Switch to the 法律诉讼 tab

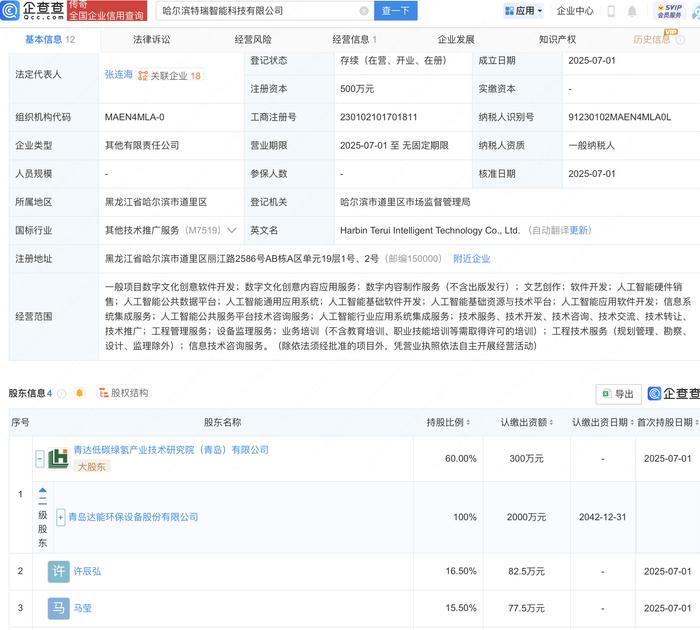click(x=151, y=39)
